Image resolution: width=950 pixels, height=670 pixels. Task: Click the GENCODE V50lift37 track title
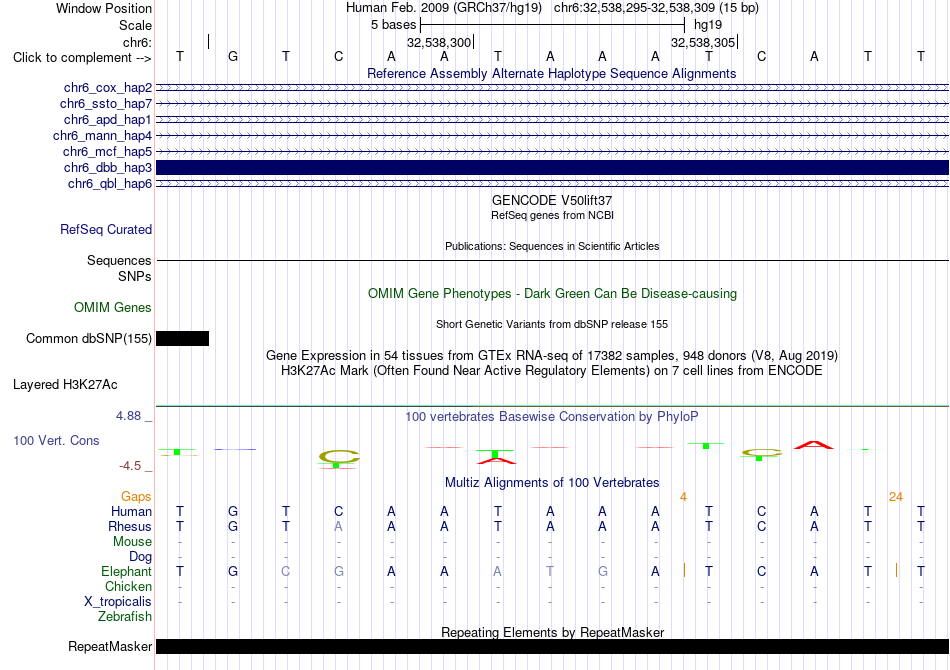click(552, 201)
